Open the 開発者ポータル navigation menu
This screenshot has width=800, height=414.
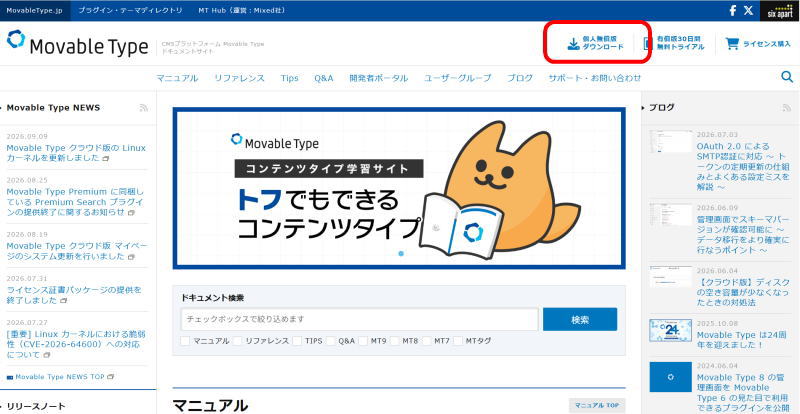[x=379, y=78]
